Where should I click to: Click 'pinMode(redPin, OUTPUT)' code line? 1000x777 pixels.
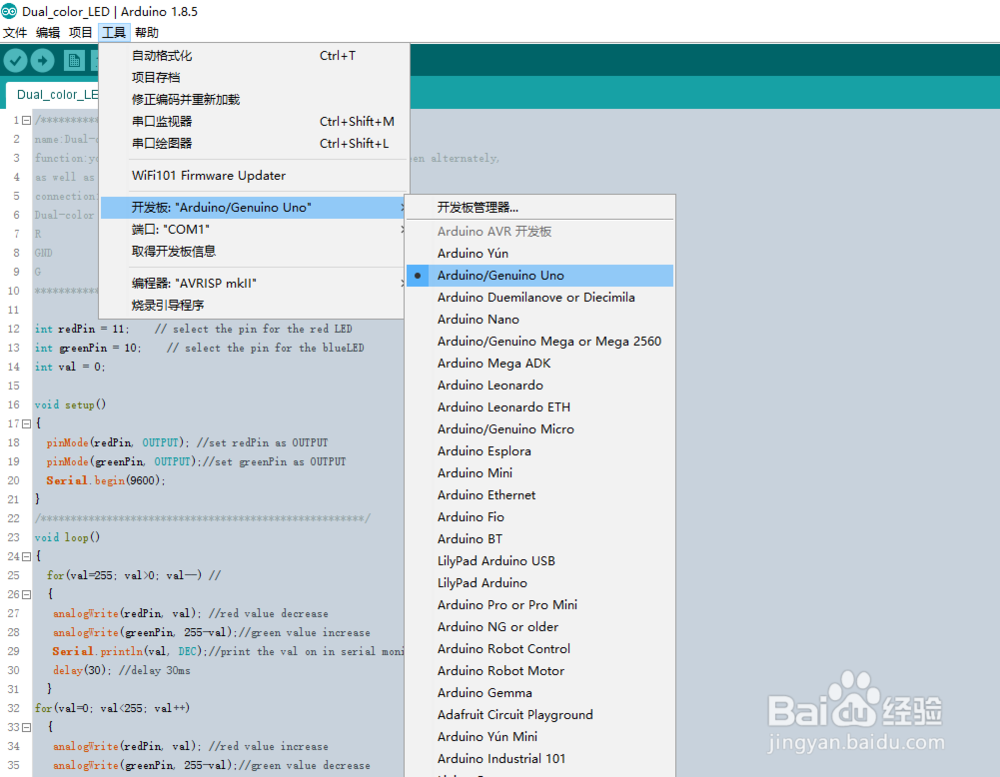click(117, 443)
